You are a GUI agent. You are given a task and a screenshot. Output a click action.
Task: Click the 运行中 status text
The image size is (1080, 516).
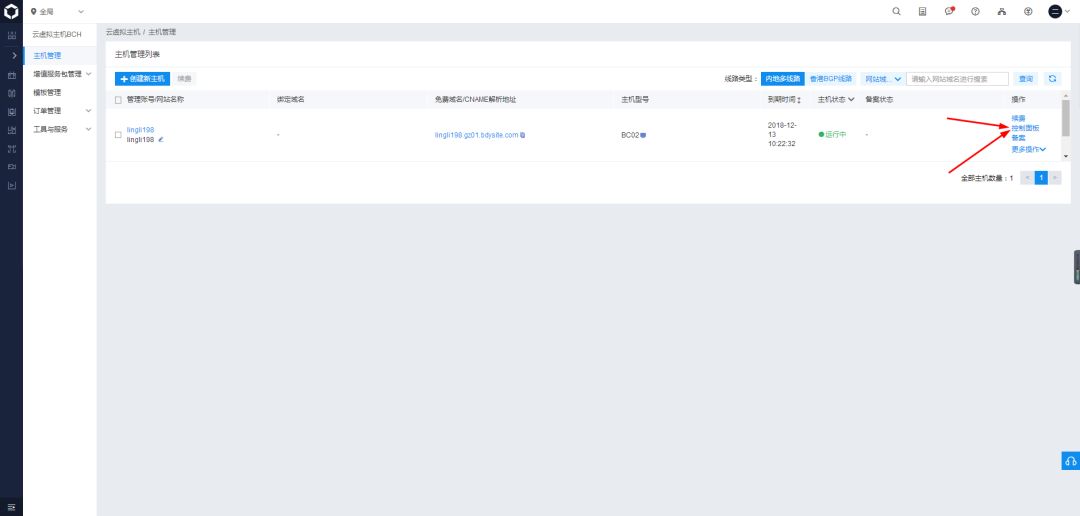(835, 134)
